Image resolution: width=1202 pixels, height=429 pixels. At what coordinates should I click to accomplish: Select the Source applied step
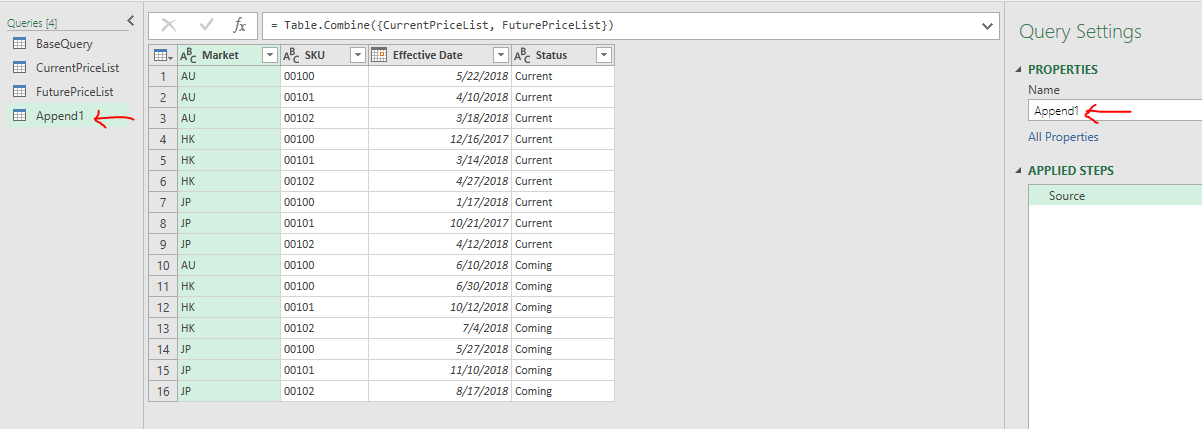[1066, 196]
